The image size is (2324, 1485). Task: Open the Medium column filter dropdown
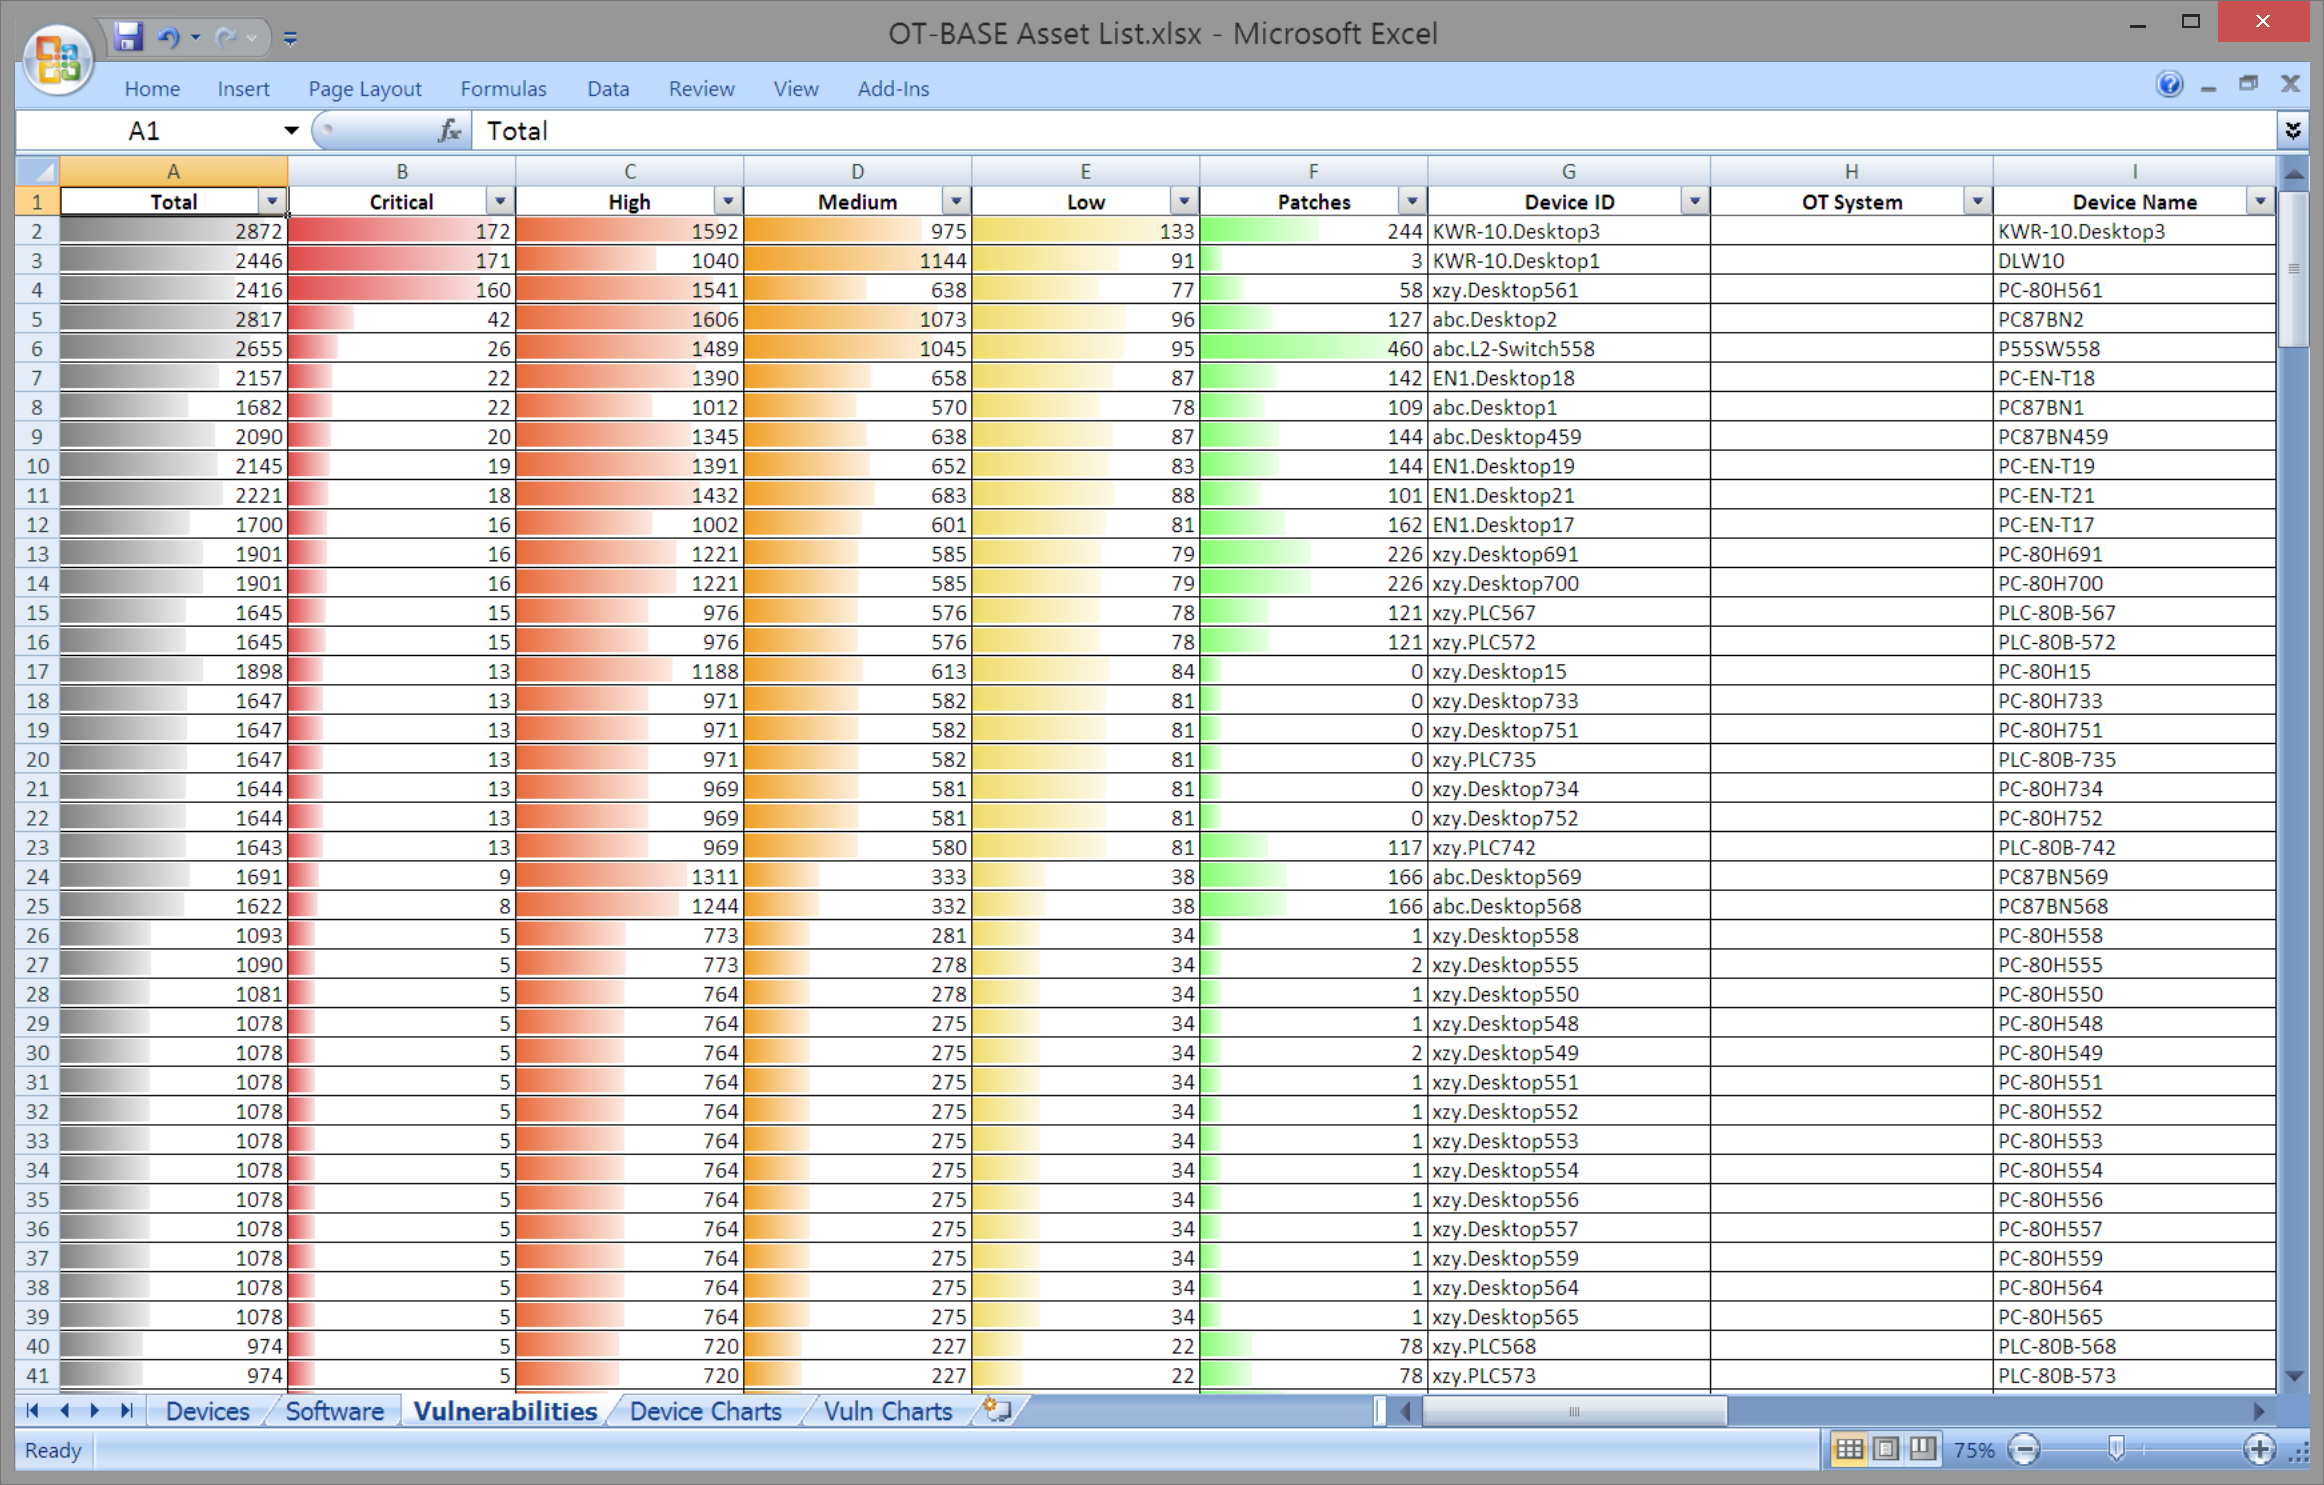coord(956,201)
